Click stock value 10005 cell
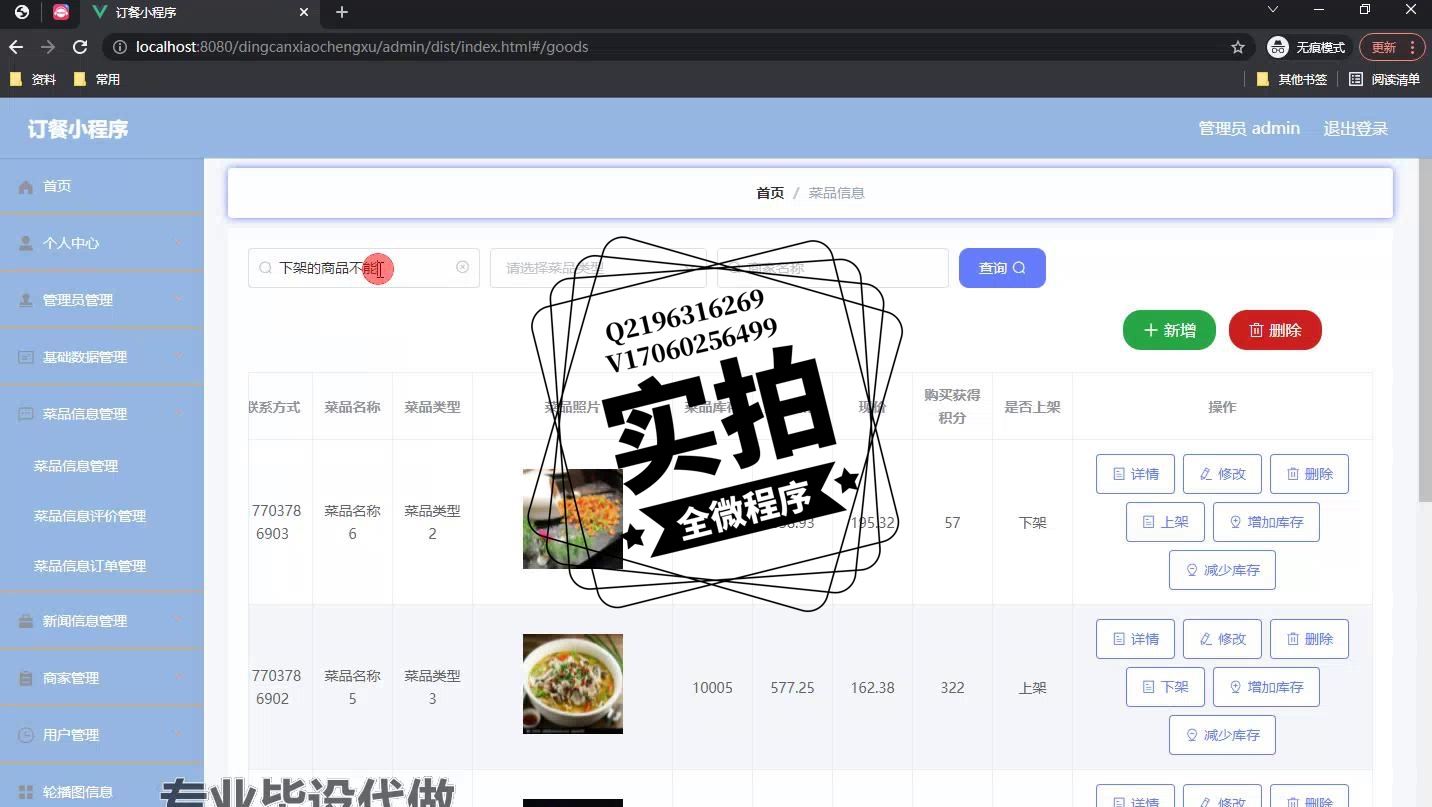 [712, 688]
